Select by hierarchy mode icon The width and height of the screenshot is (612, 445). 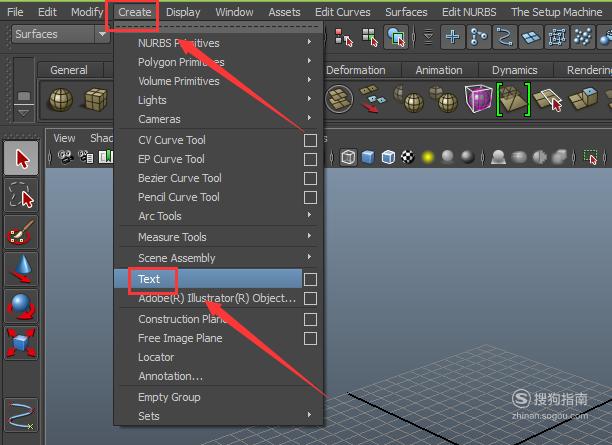pos(343,37)
